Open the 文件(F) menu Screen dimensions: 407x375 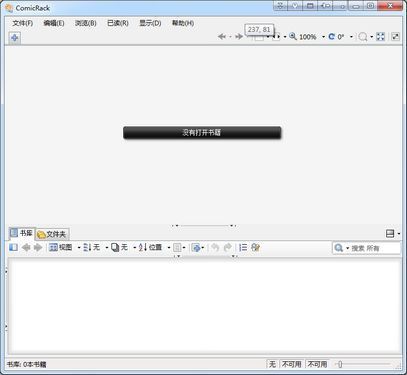23,23
